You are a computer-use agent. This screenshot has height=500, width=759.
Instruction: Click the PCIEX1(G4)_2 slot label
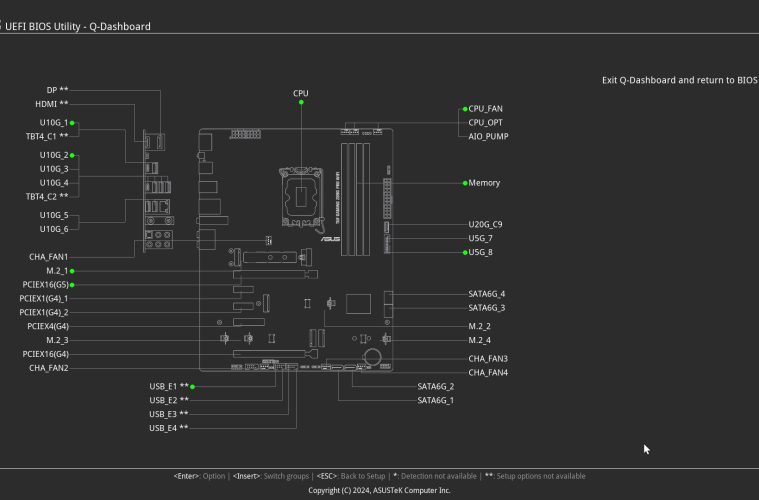click(44, 313)
